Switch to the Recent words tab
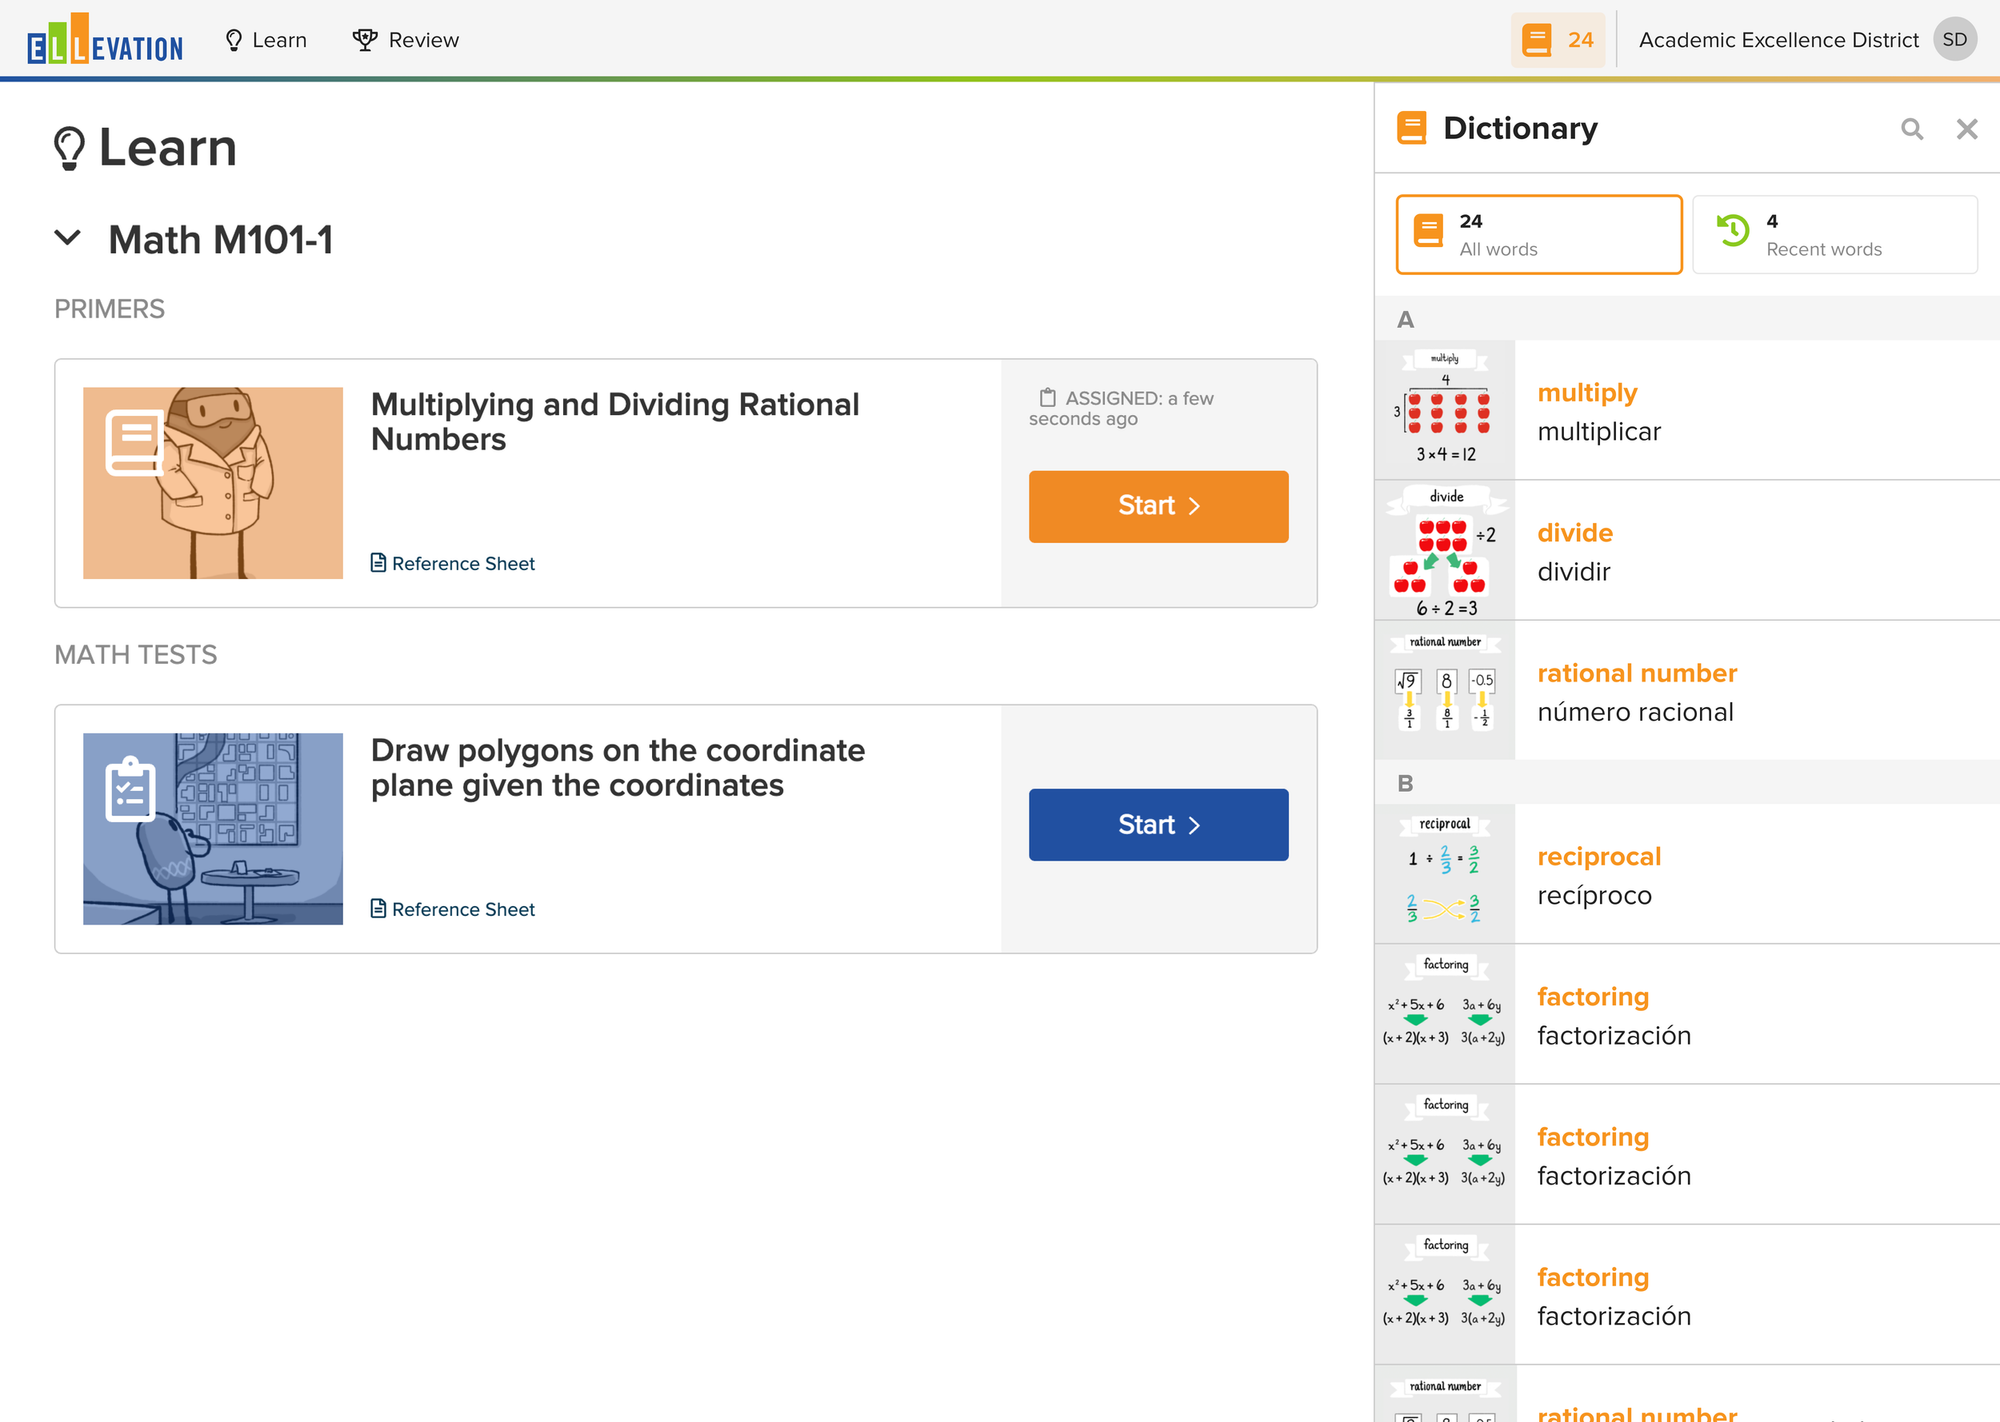Screen dimensions: 2000x1422 pyautogui.click(x=1834, y=235)
